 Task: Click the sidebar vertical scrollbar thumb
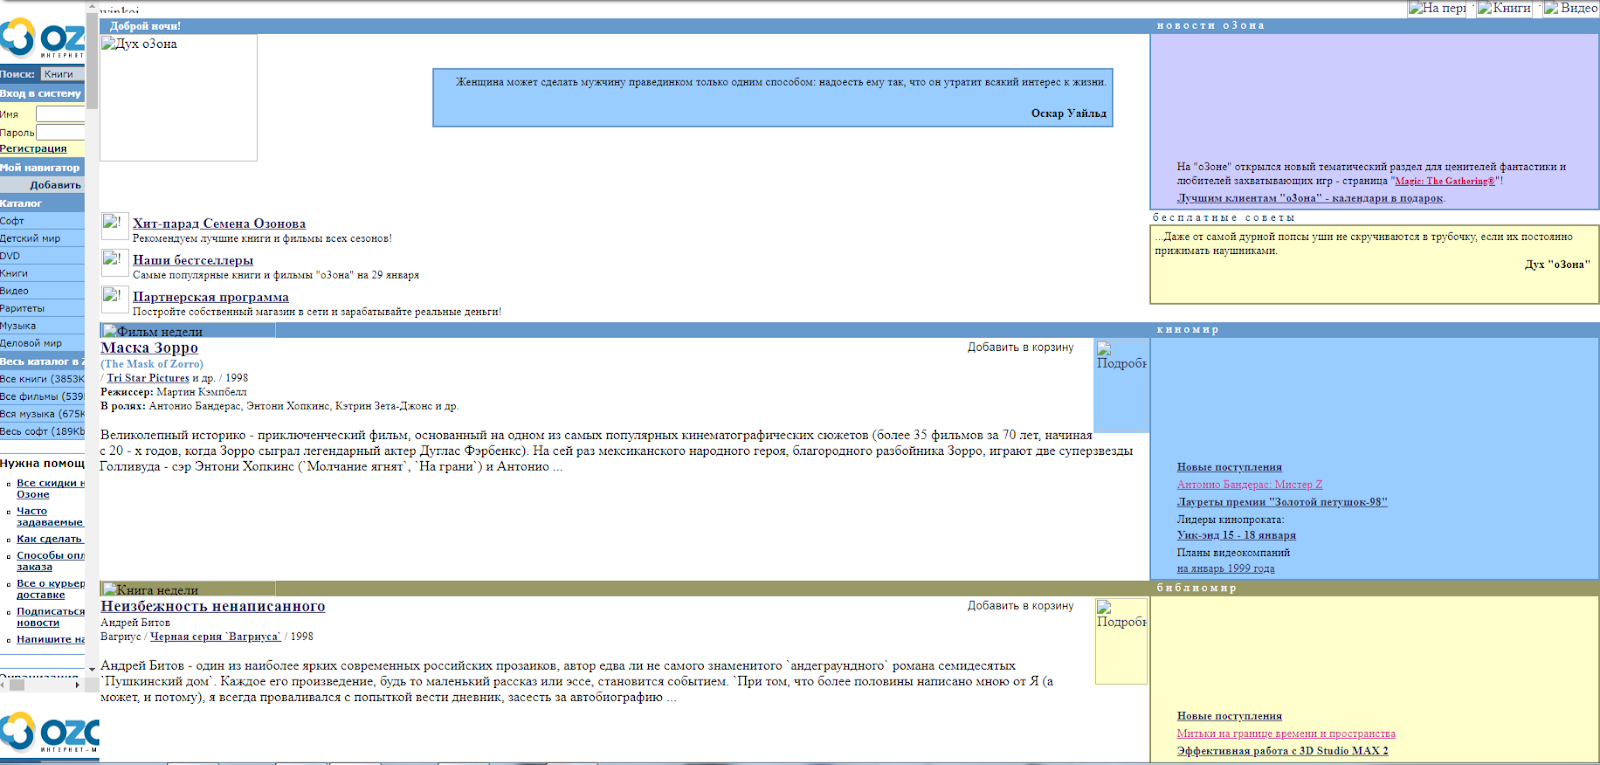[92, 60]
